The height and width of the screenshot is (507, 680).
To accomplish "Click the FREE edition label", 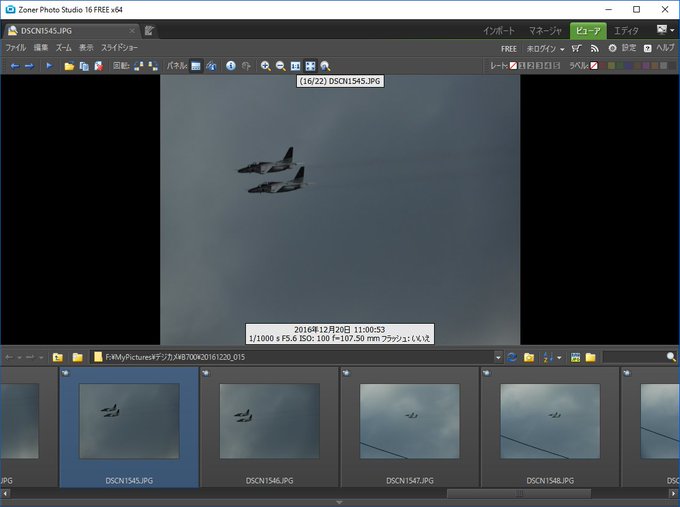I will tap(509, 49).
